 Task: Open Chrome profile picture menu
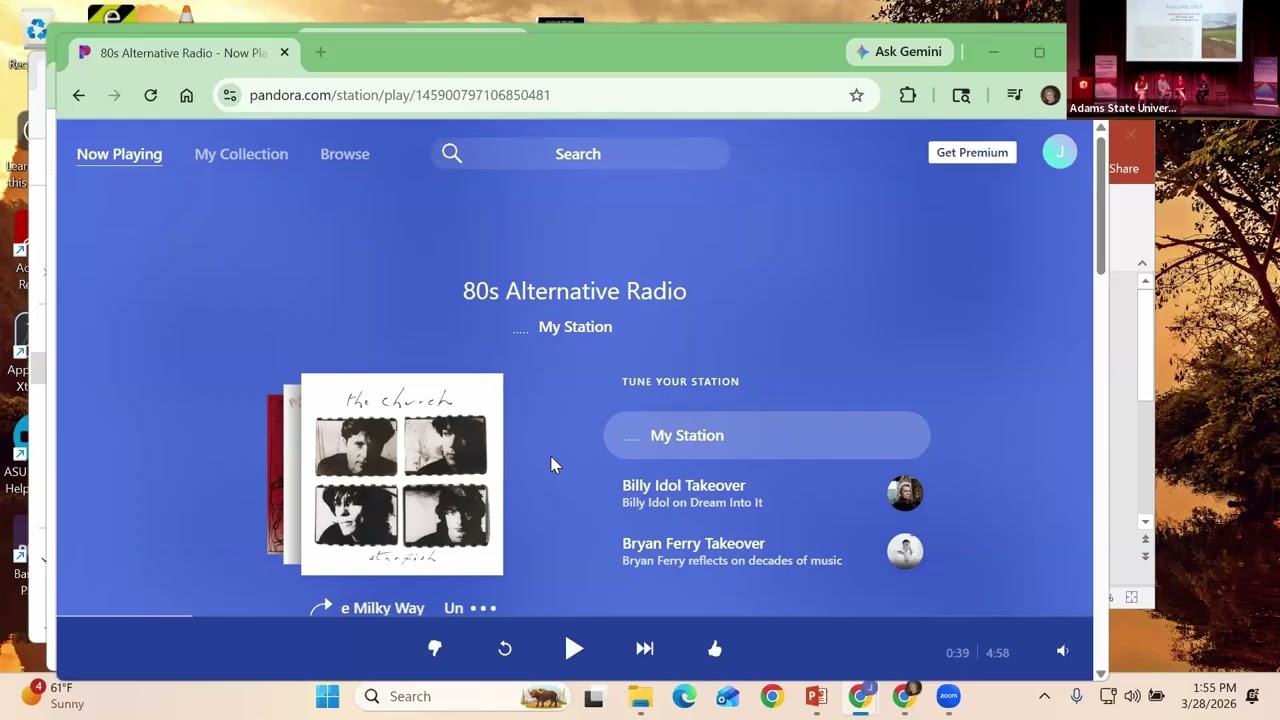(x=1050, y=95)
